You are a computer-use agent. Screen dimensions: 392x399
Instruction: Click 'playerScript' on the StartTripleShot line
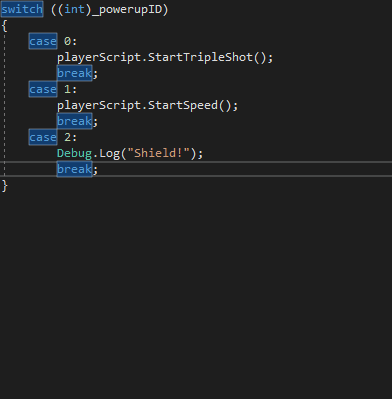click(x=99, y=58)
